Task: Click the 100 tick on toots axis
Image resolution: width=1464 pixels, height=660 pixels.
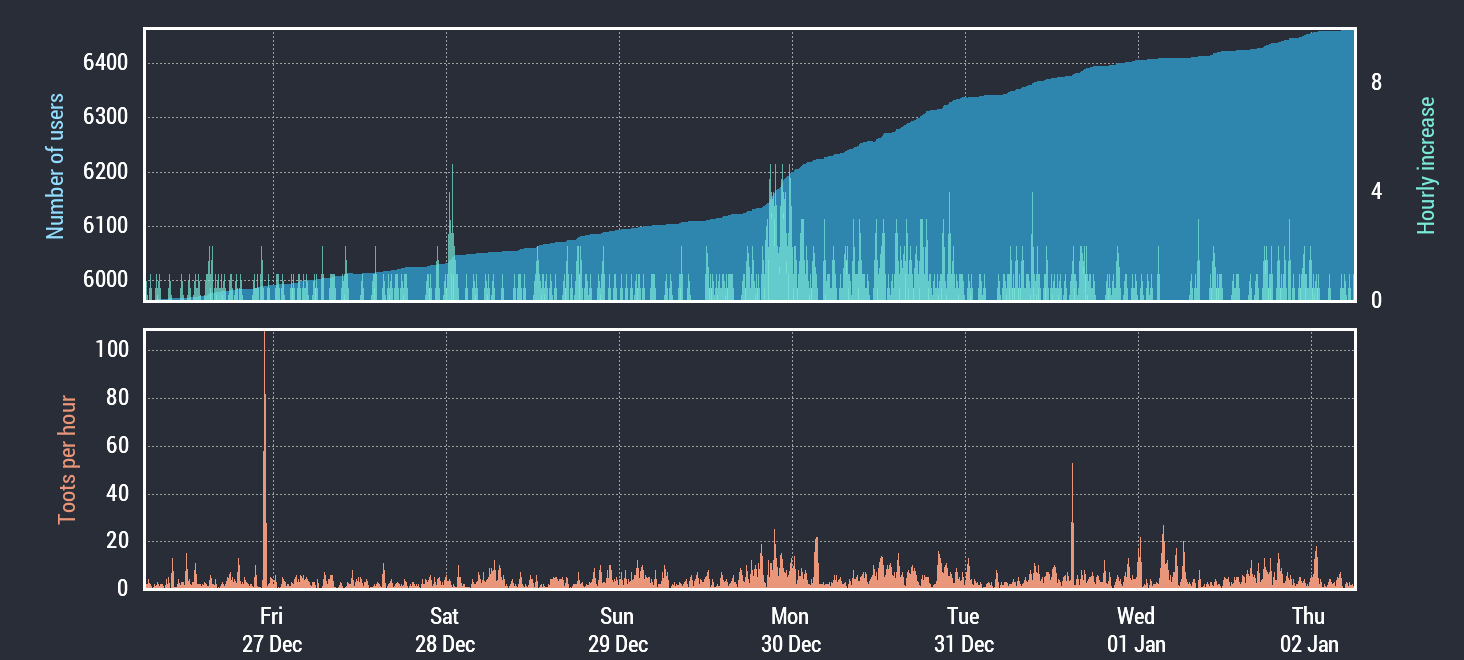Action: coord(112,351)
